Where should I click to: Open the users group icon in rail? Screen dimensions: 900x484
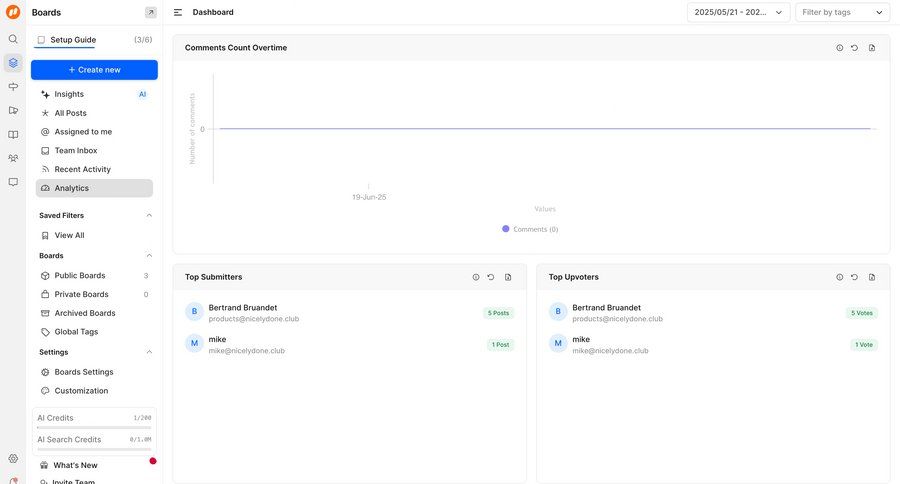click(x=13, y=158)
